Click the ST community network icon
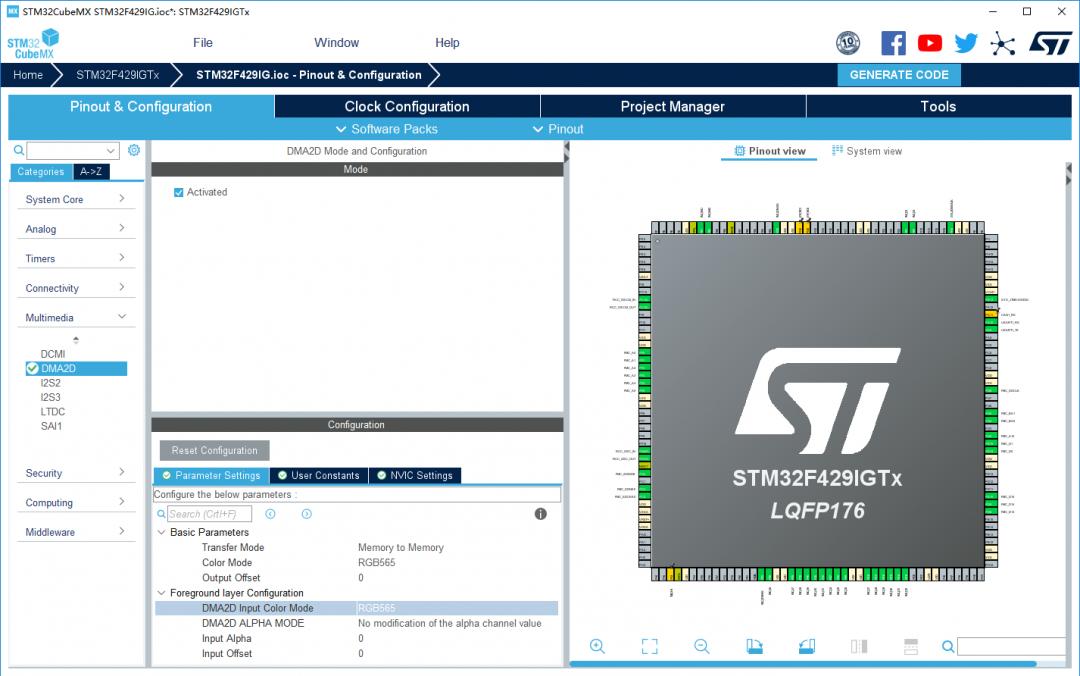 (1003, 43)
